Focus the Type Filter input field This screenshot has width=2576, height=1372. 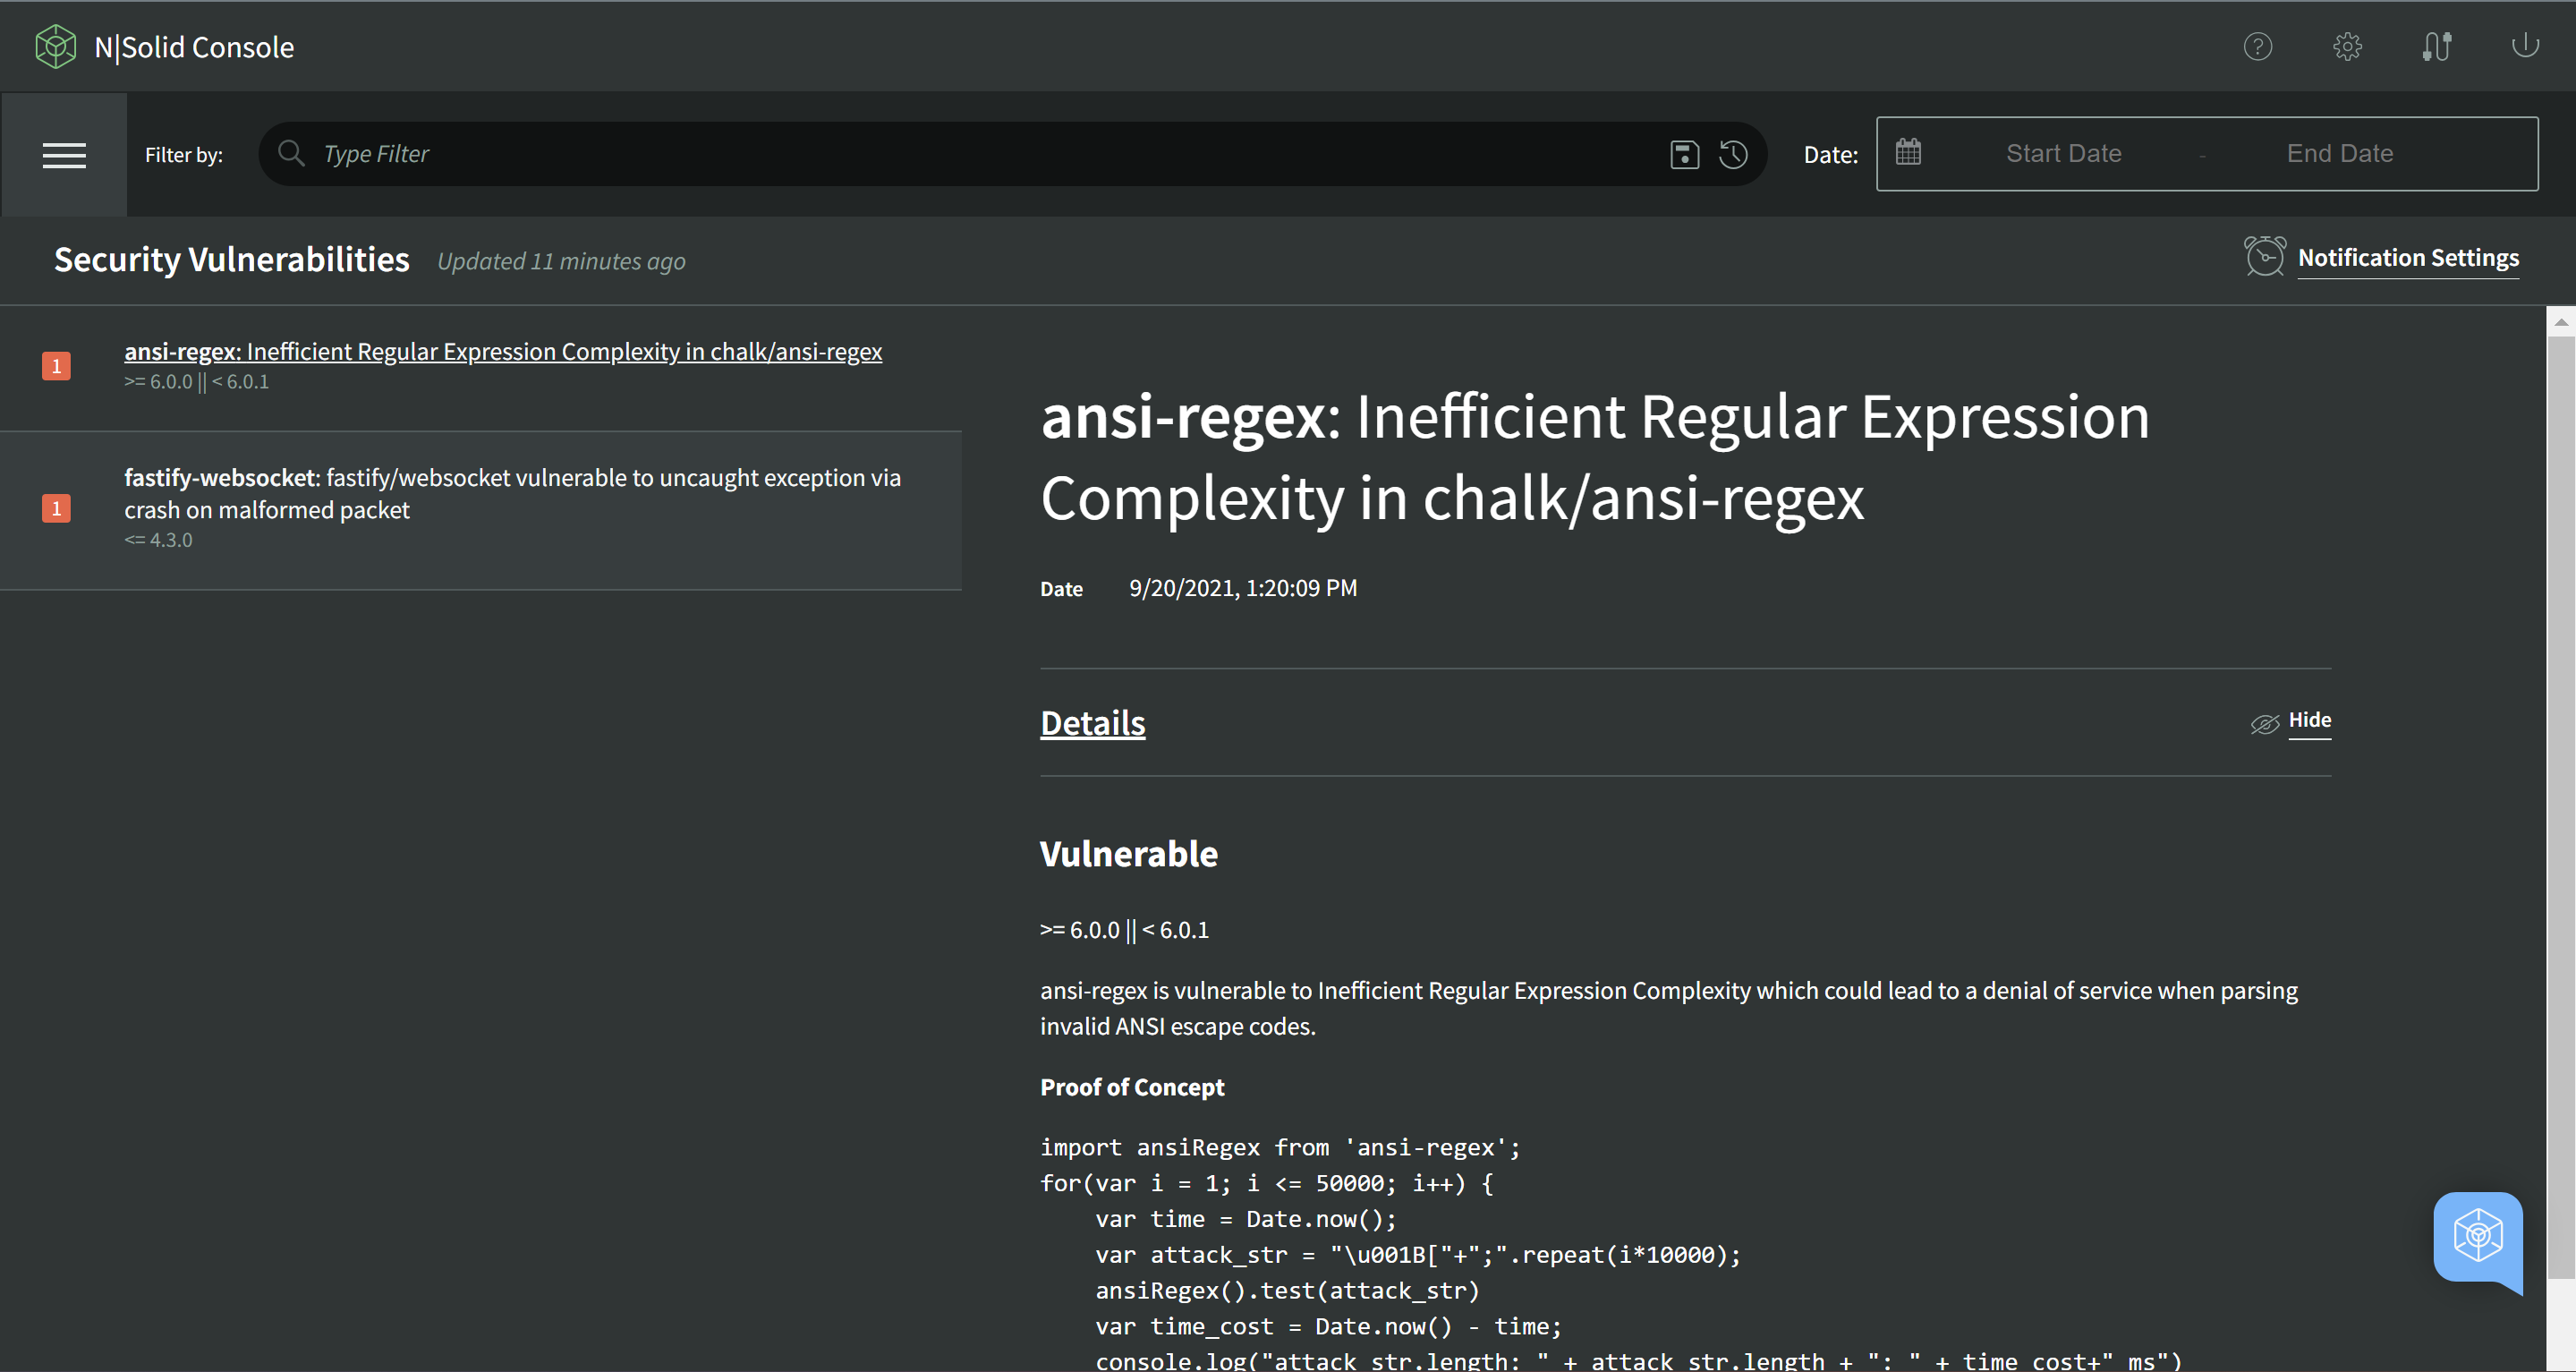[990, 154]
